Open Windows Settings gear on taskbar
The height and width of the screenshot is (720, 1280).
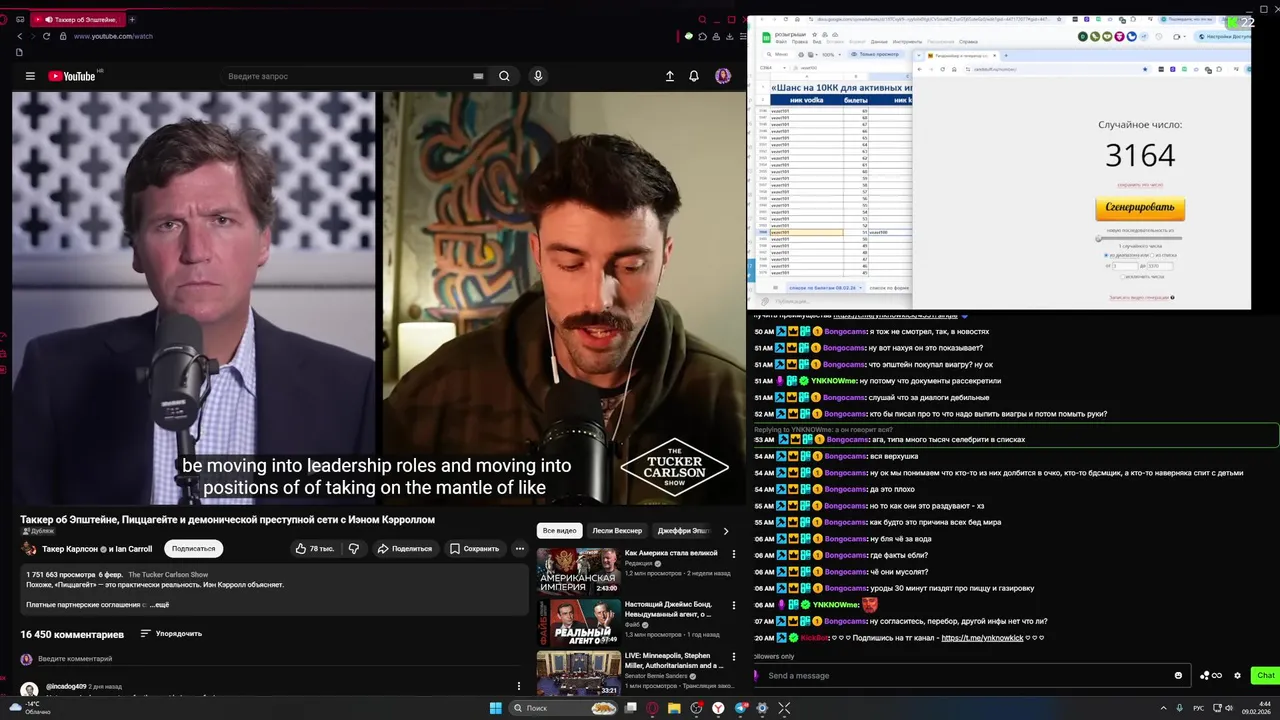click(762, 708)
